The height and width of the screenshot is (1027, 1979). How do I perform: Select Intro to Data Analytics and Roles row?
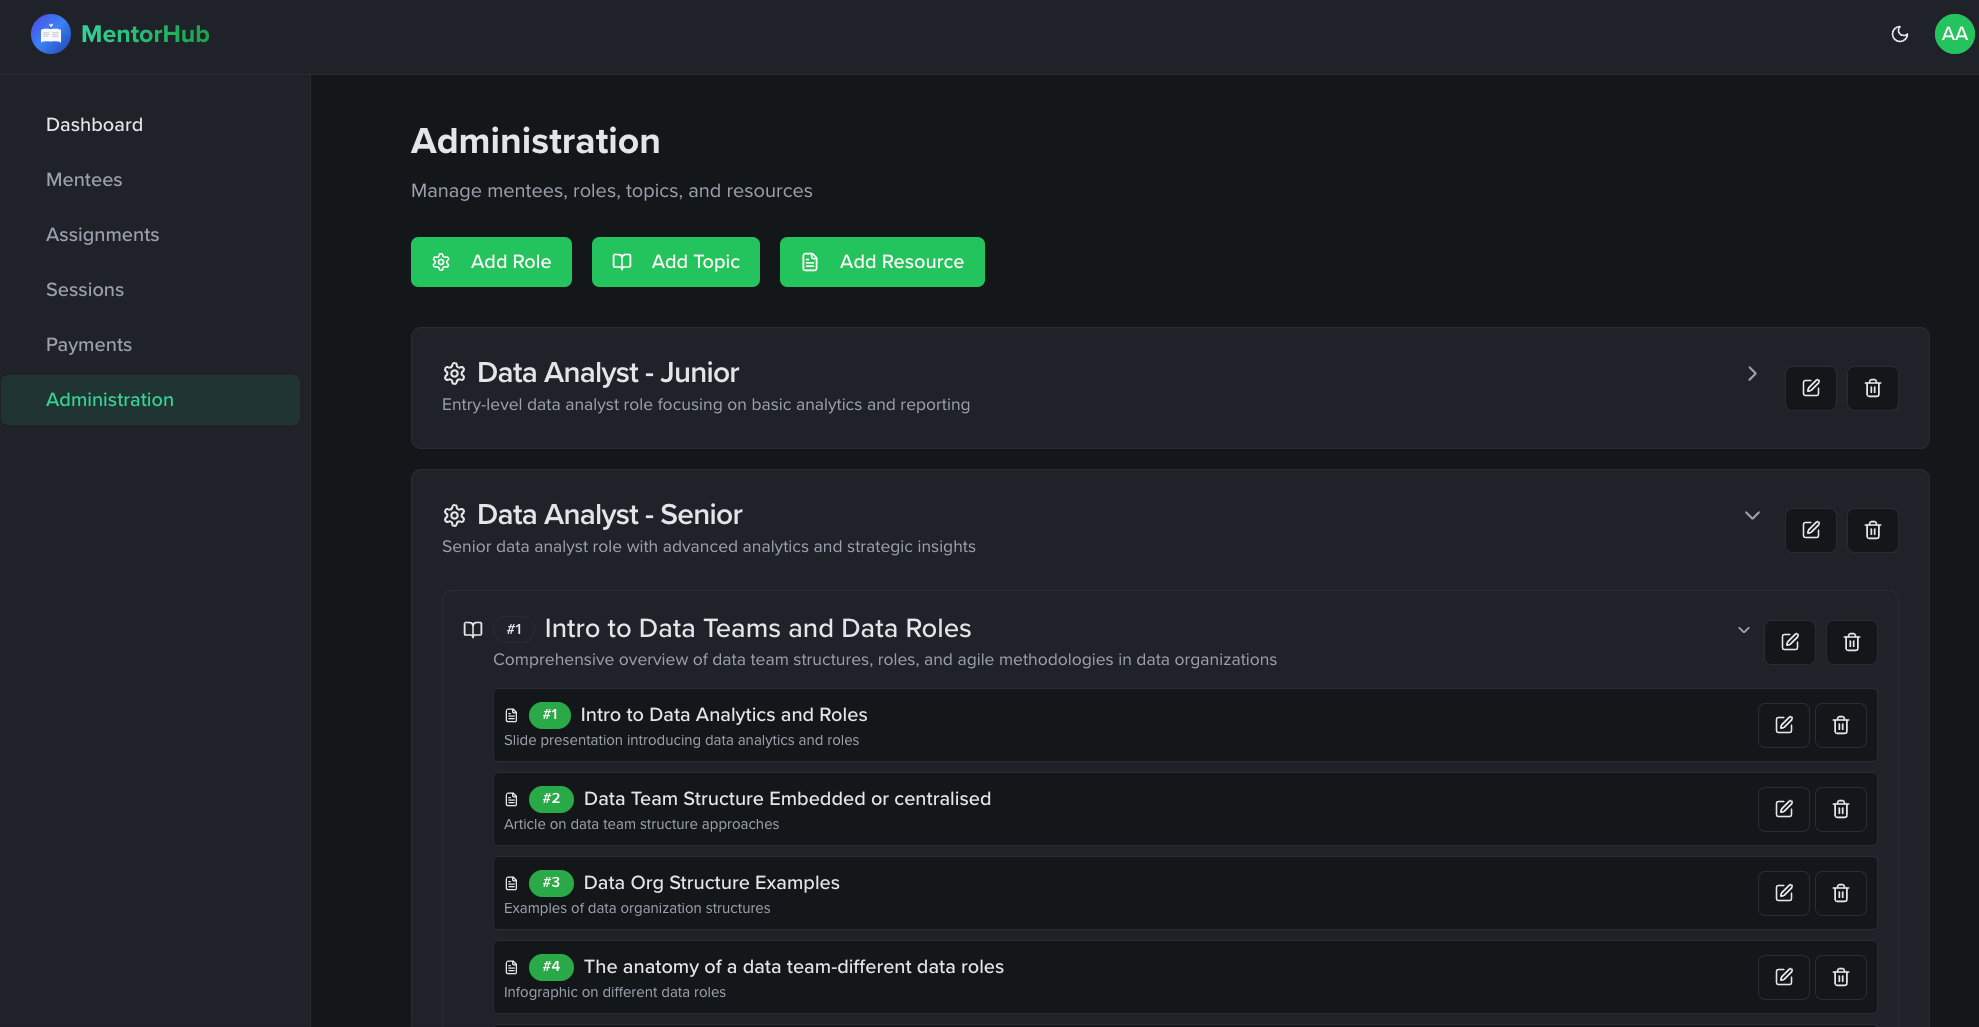coord(1185,725)
